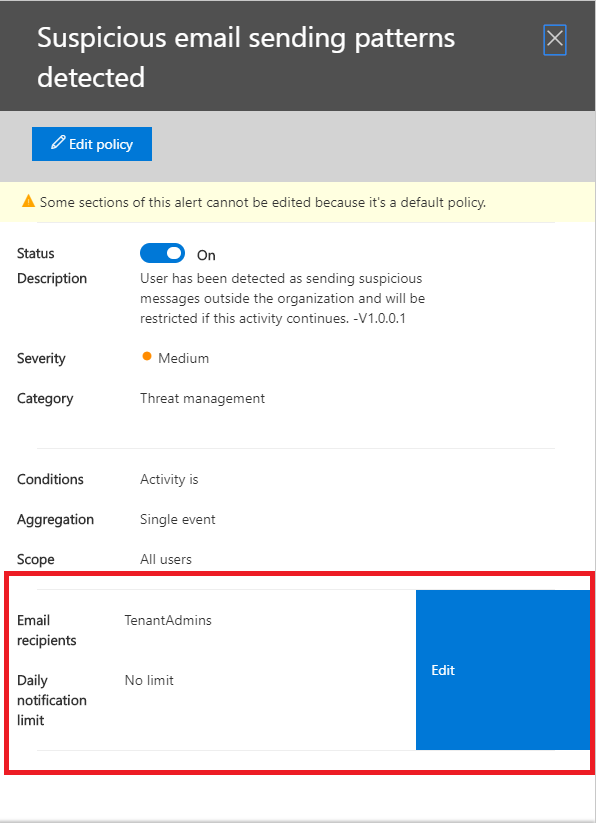Close the alert policy details panel

(555, 39)
